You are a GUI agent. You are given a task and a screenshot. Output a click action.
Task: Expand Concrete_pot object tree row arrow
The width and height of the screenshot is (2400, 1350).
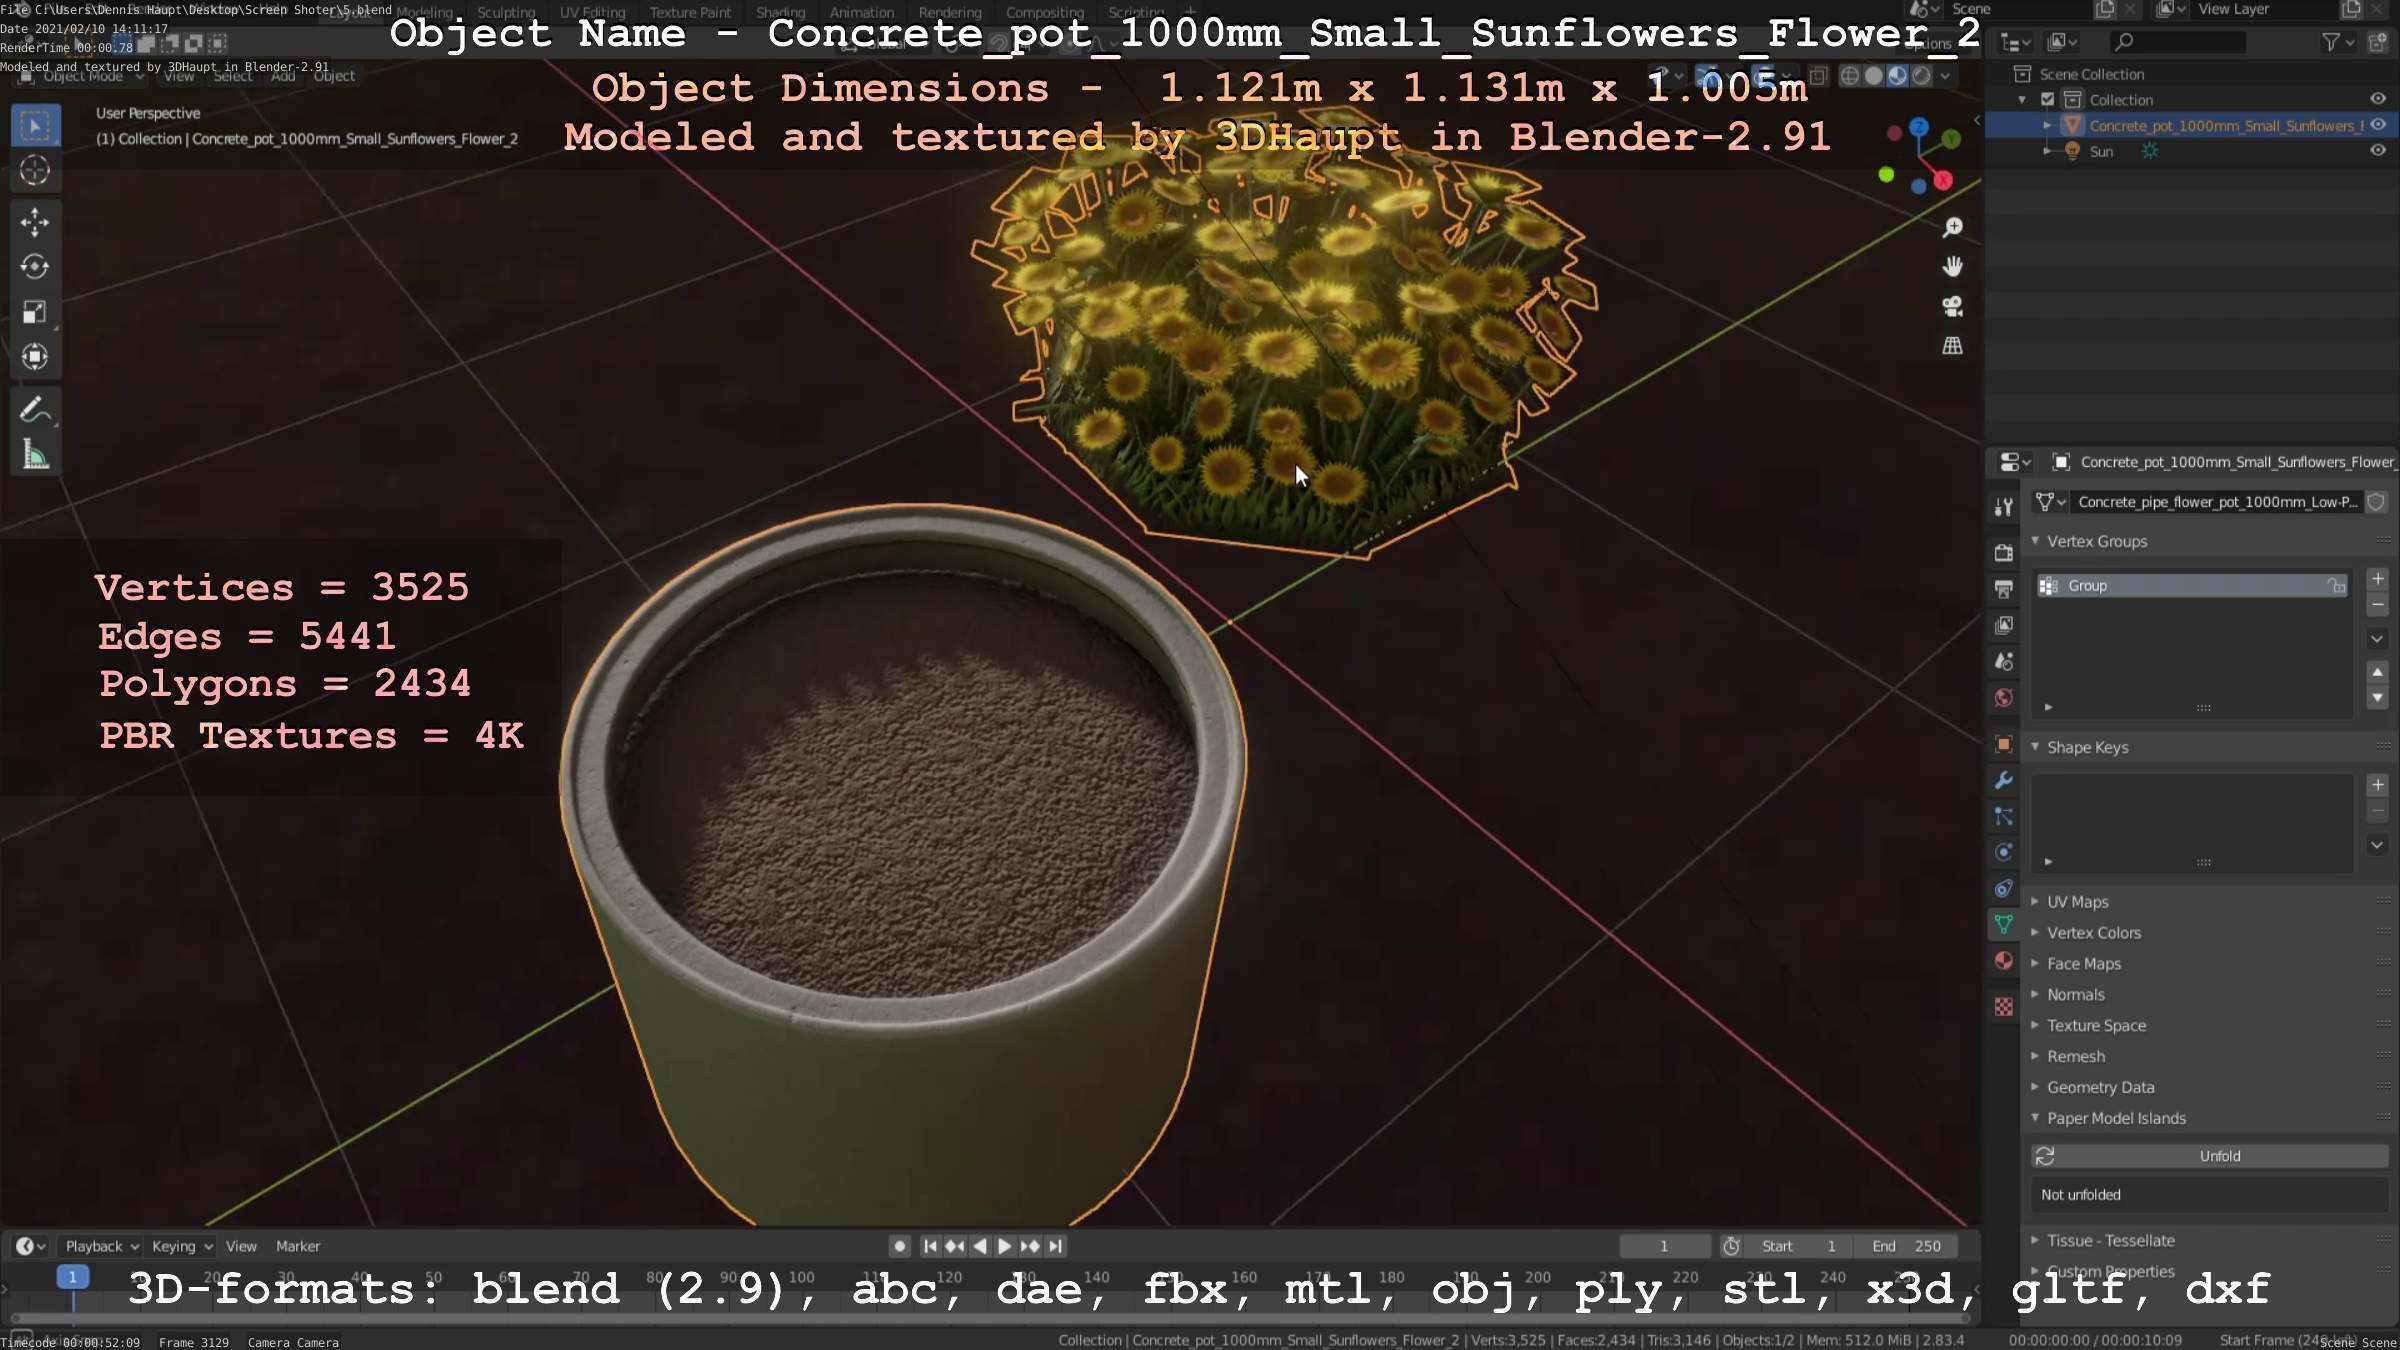(x=2046, y=125)
